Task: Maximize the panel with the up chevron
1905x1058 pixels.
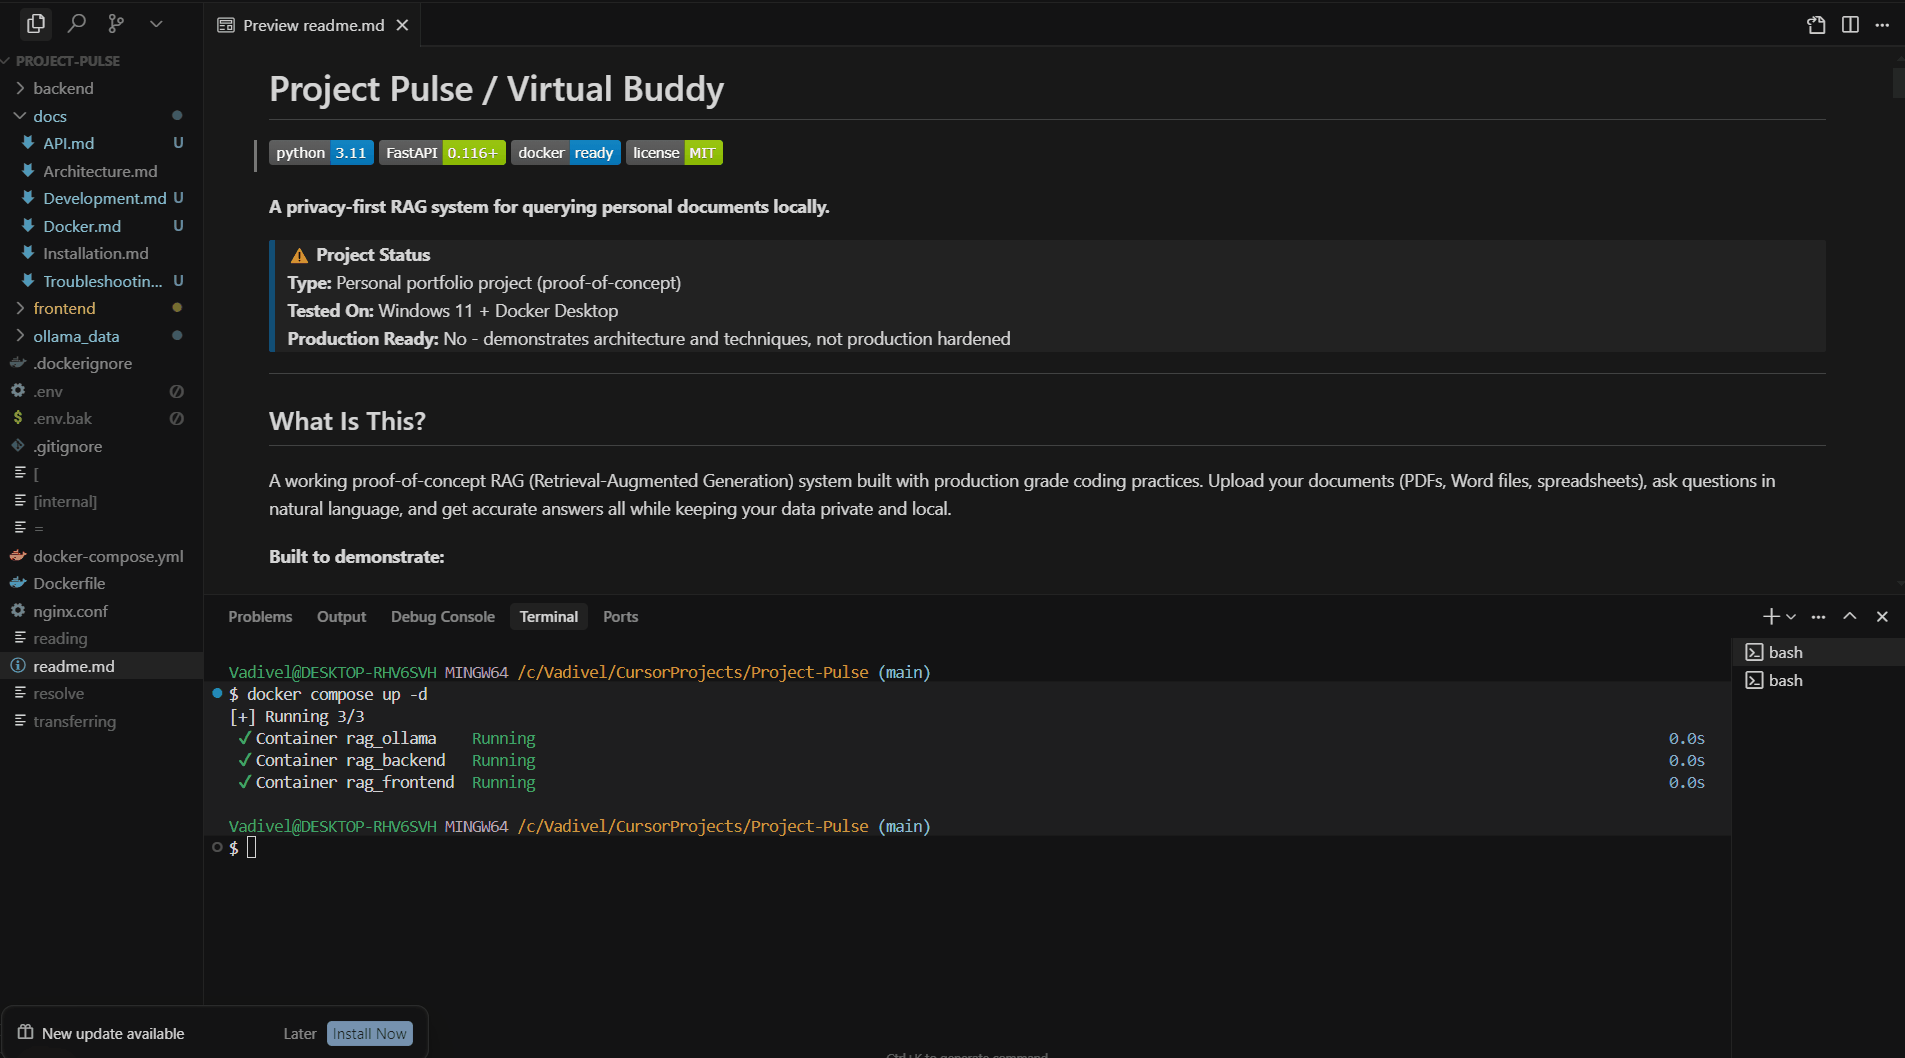Action: tap(1850, 616)
